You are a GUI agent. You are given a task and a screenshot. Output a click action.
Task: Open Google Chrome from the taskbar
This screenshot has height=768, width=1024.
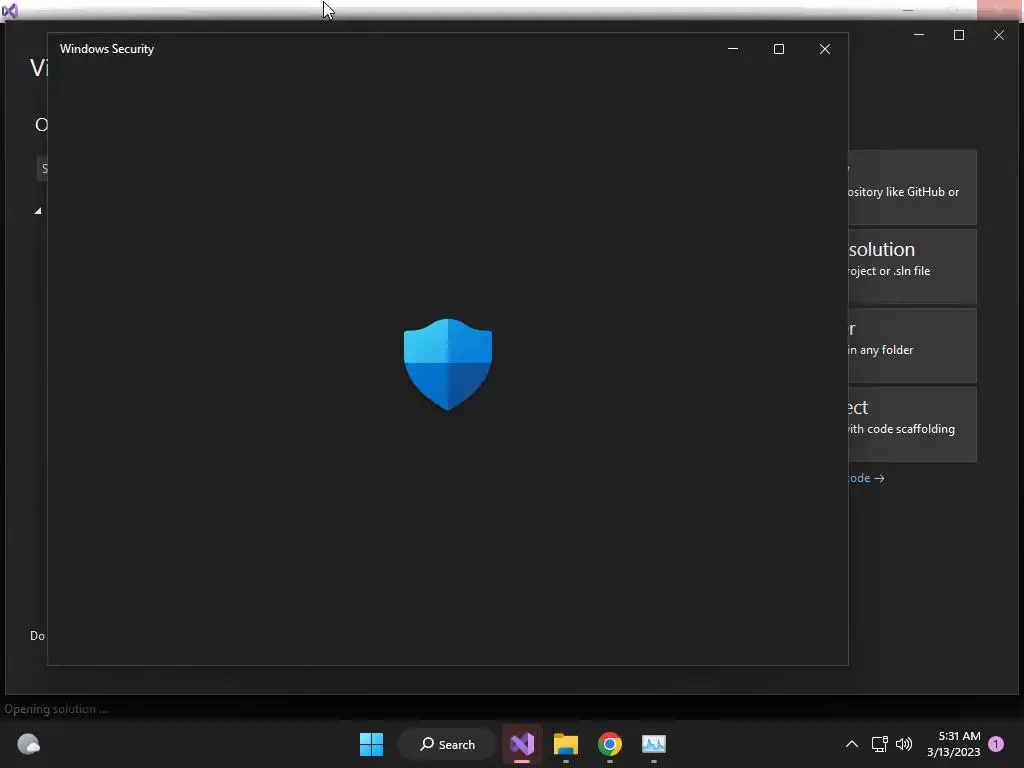pyautogui.click(x=609, y=744)
